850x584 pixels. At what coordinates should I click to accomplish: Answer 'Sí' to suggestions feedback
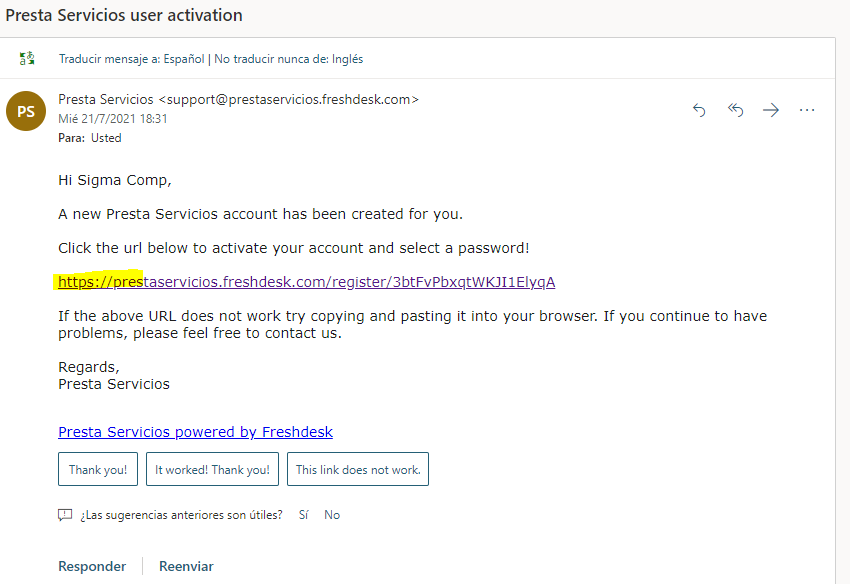tap(304, 515)
